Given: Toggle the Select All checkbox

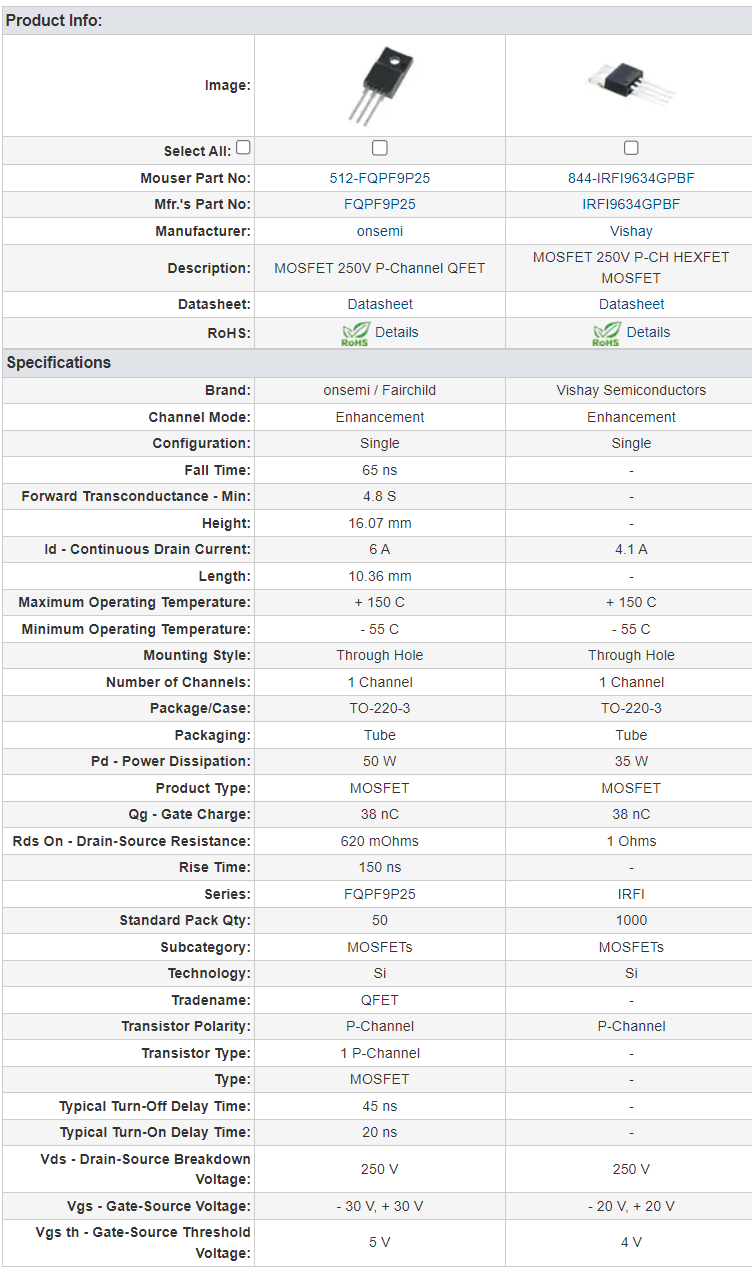Looking at the screenshot, I should point(243,148).
